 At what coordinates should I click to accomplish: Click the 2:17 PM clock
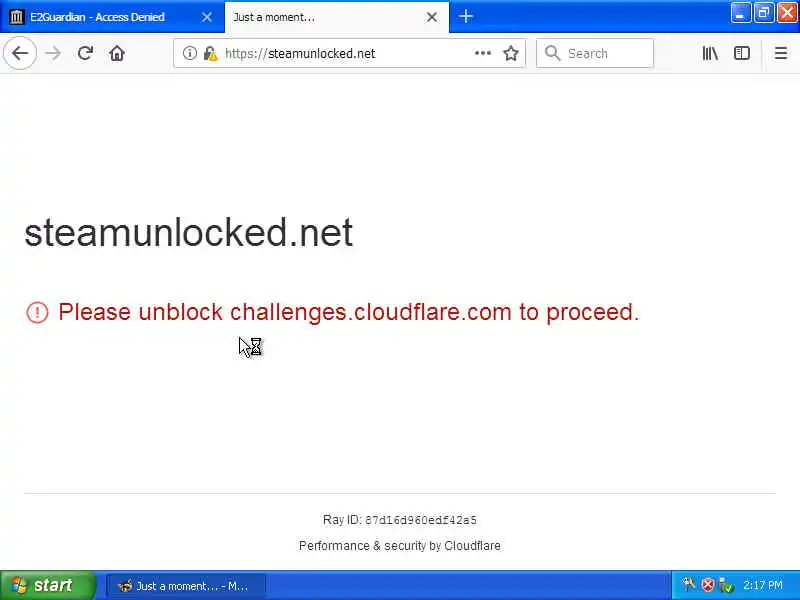[x=763, y=585]
